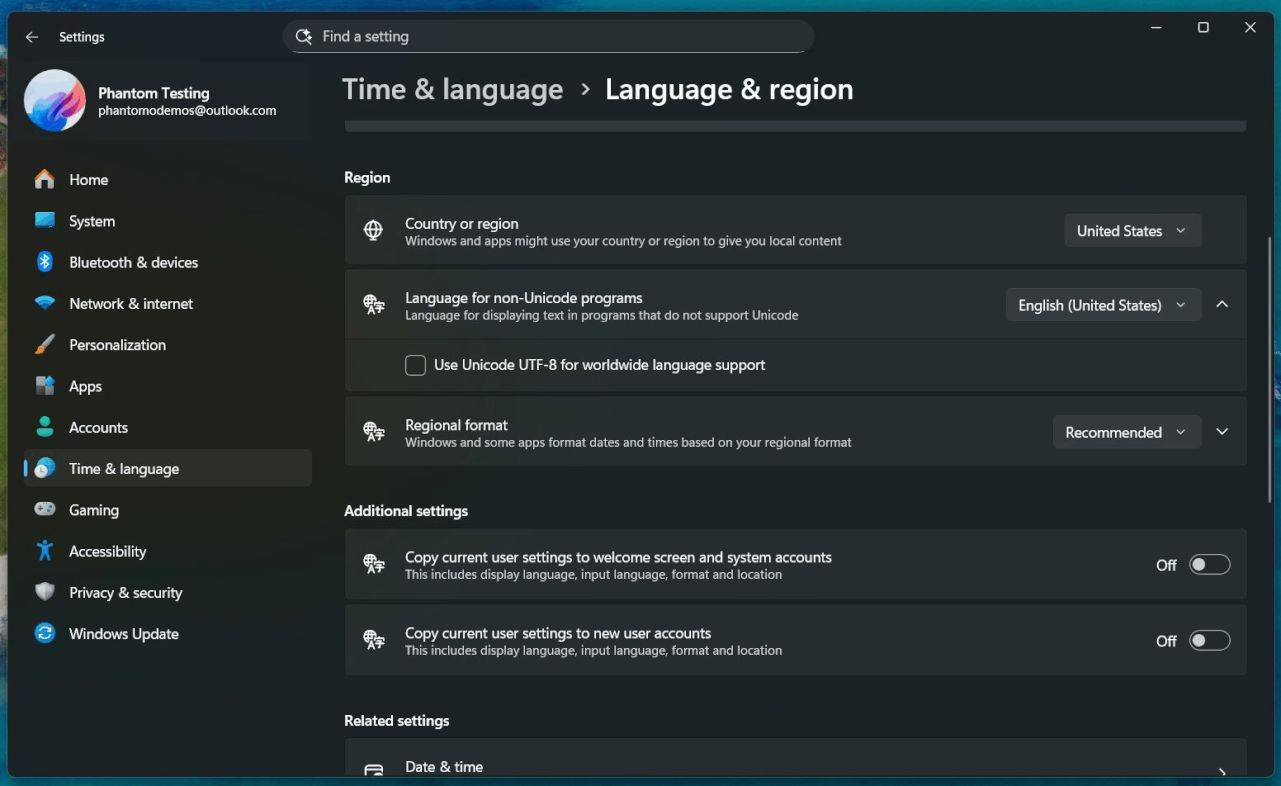This screenshot has height=786, width=1281.
Task: Click the Additional settings heading
Action: (x=406, y=511)
